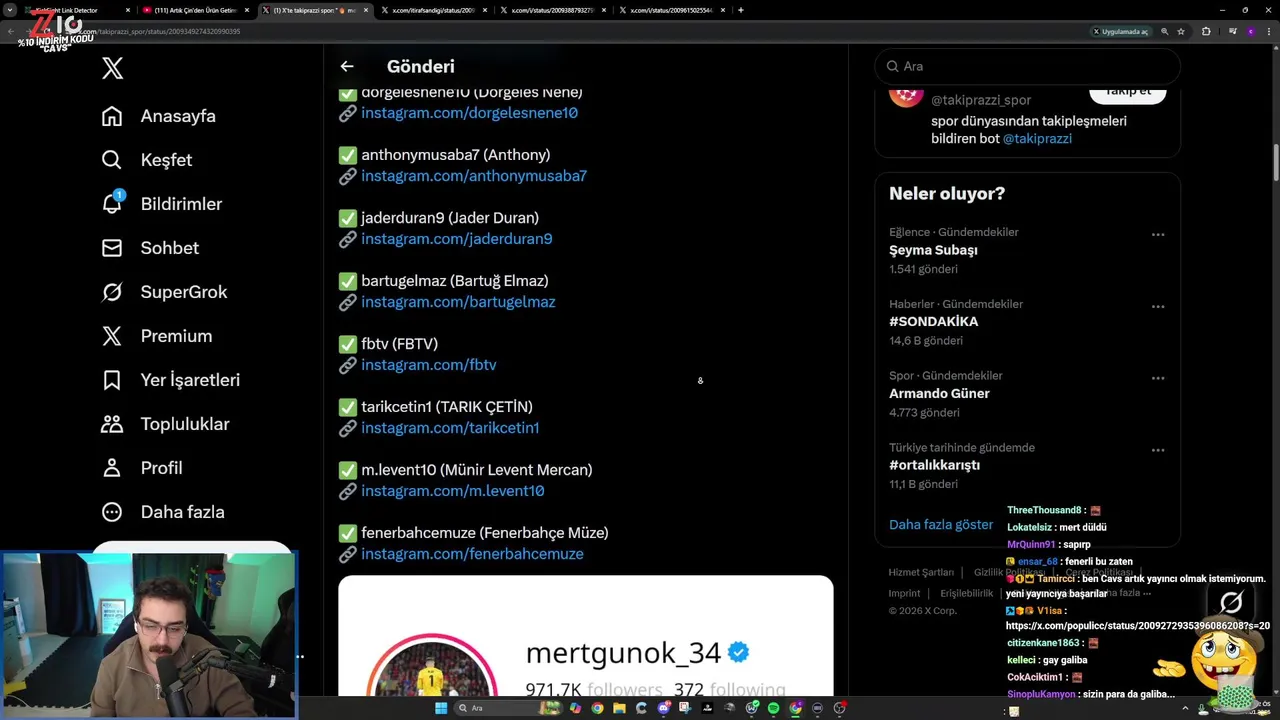Open SuperGrok from the sidebar
The height and width of the screenshot is (720, 1280).
tap(165, 292)
